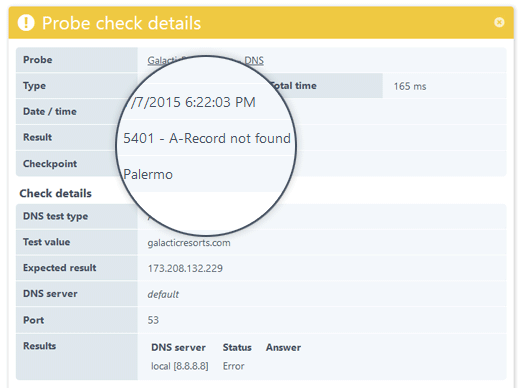
Task: Click the warning exclamation icon in header
Action: pyautogui.click(x=26, y=23)
